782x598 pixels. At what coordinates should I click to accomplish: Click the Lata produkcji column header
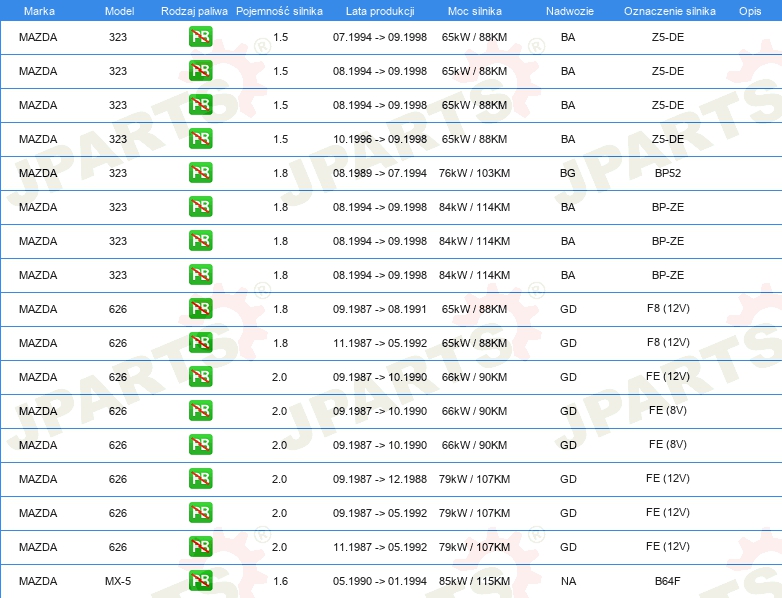tap(380, 11)
